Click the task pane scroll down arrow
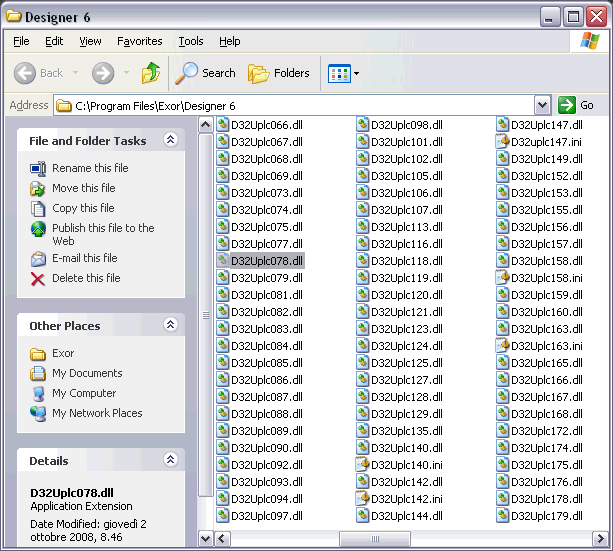 point(206,539)
